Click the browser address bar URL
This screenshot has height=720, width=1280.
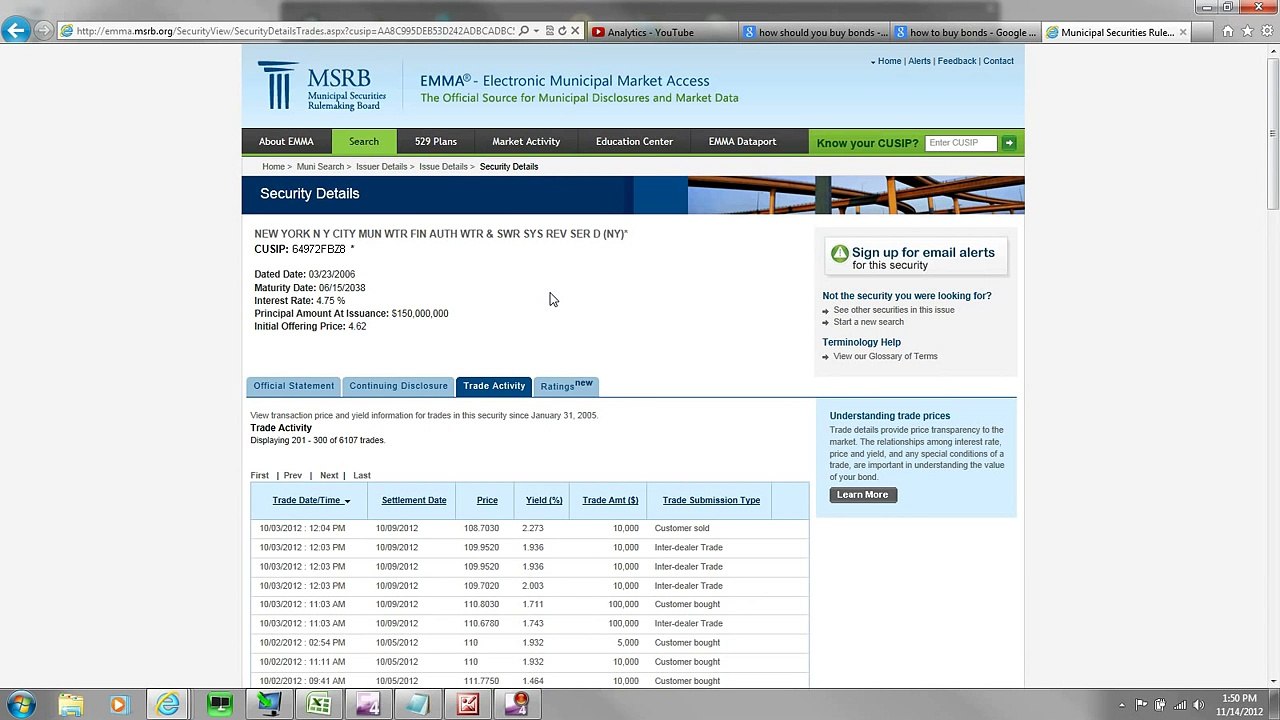(295, 31)
